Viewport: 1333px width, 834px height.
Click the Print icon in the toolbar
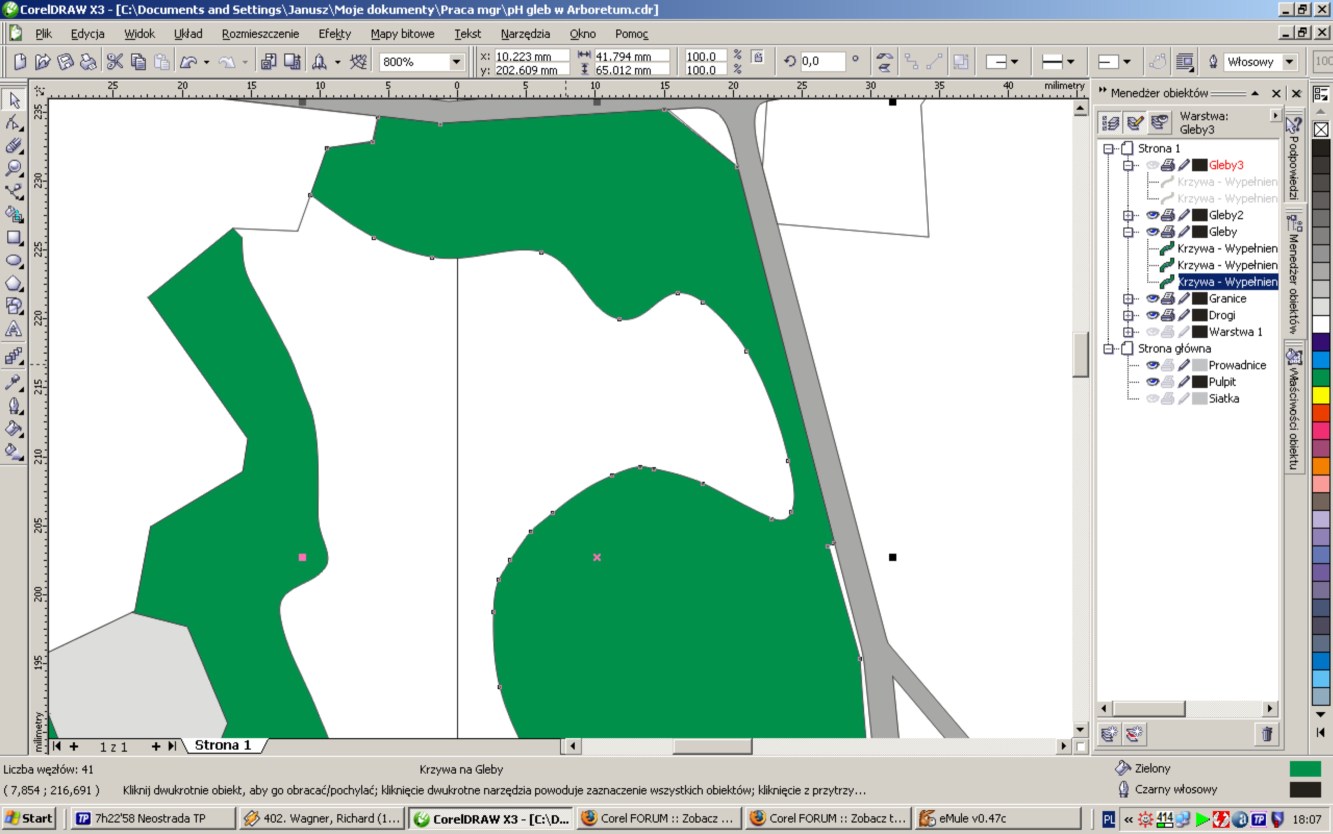(x=89, y=62)
